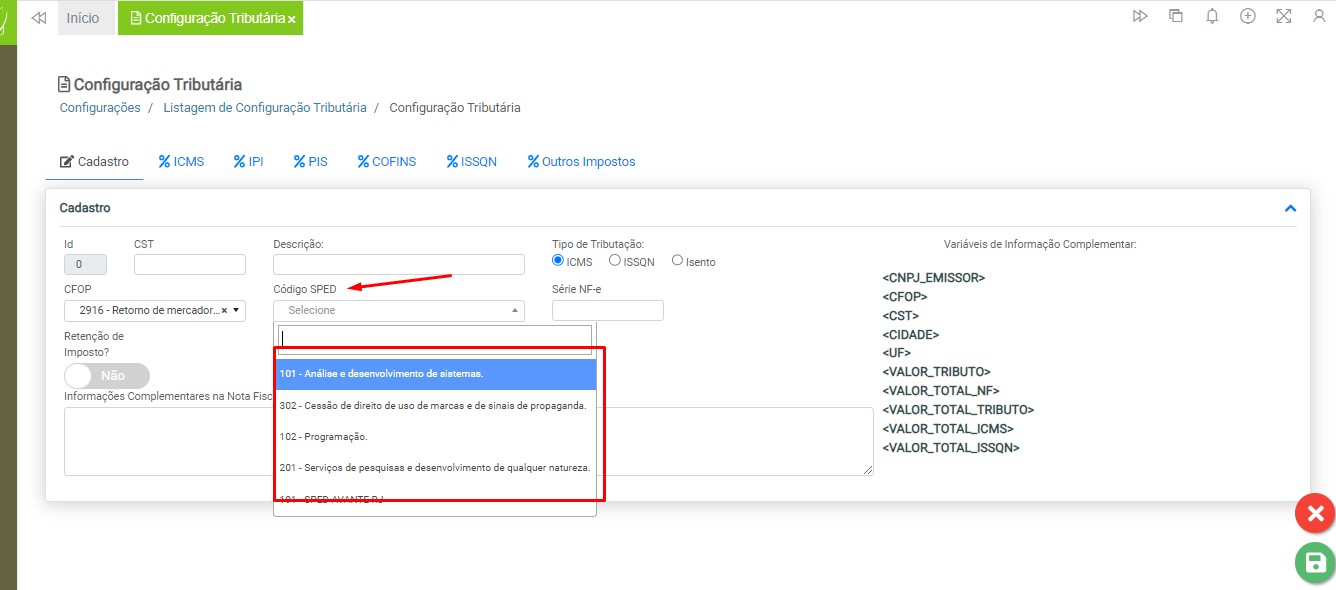
Task: Click the green save disk button
Action: (1315, 562)
